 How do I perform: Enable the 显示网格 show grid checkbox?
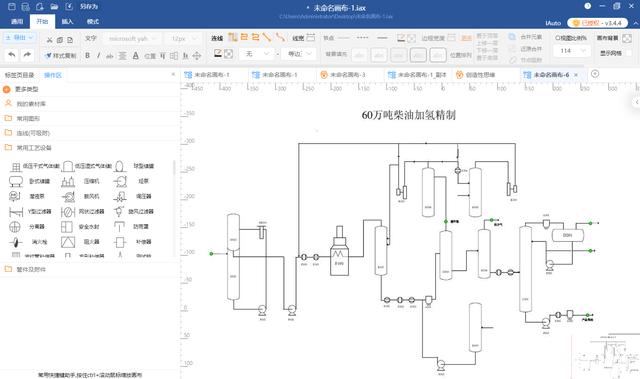[629, 53]
